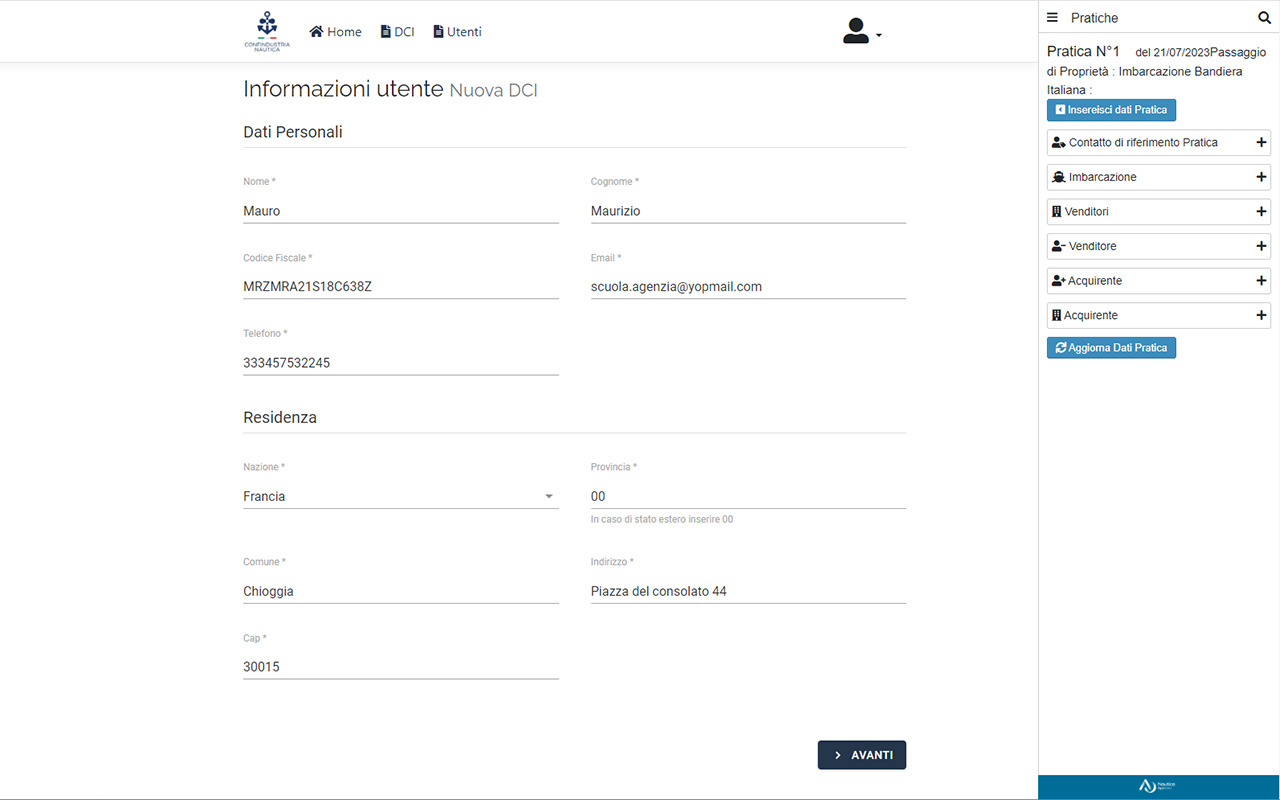Click the person-plus icon beside Acquirente

pos(1059,281)
